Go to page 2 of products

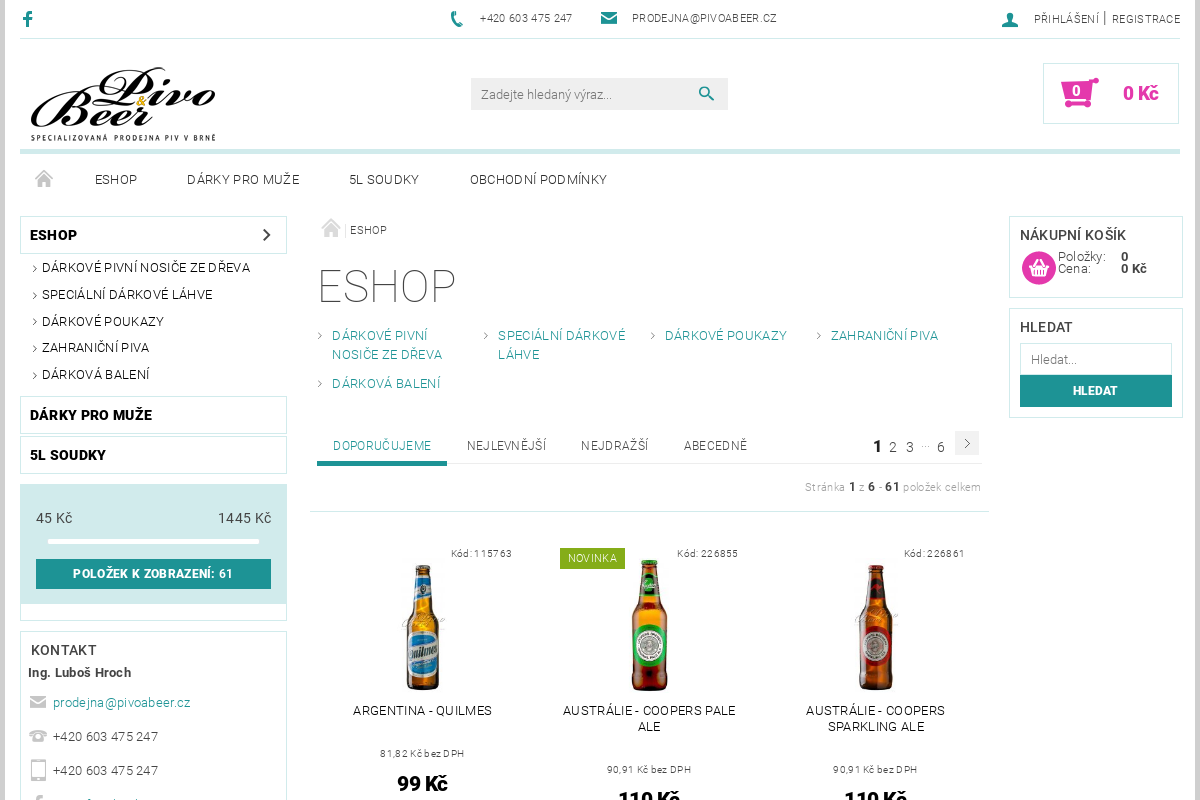click(893, 447)
